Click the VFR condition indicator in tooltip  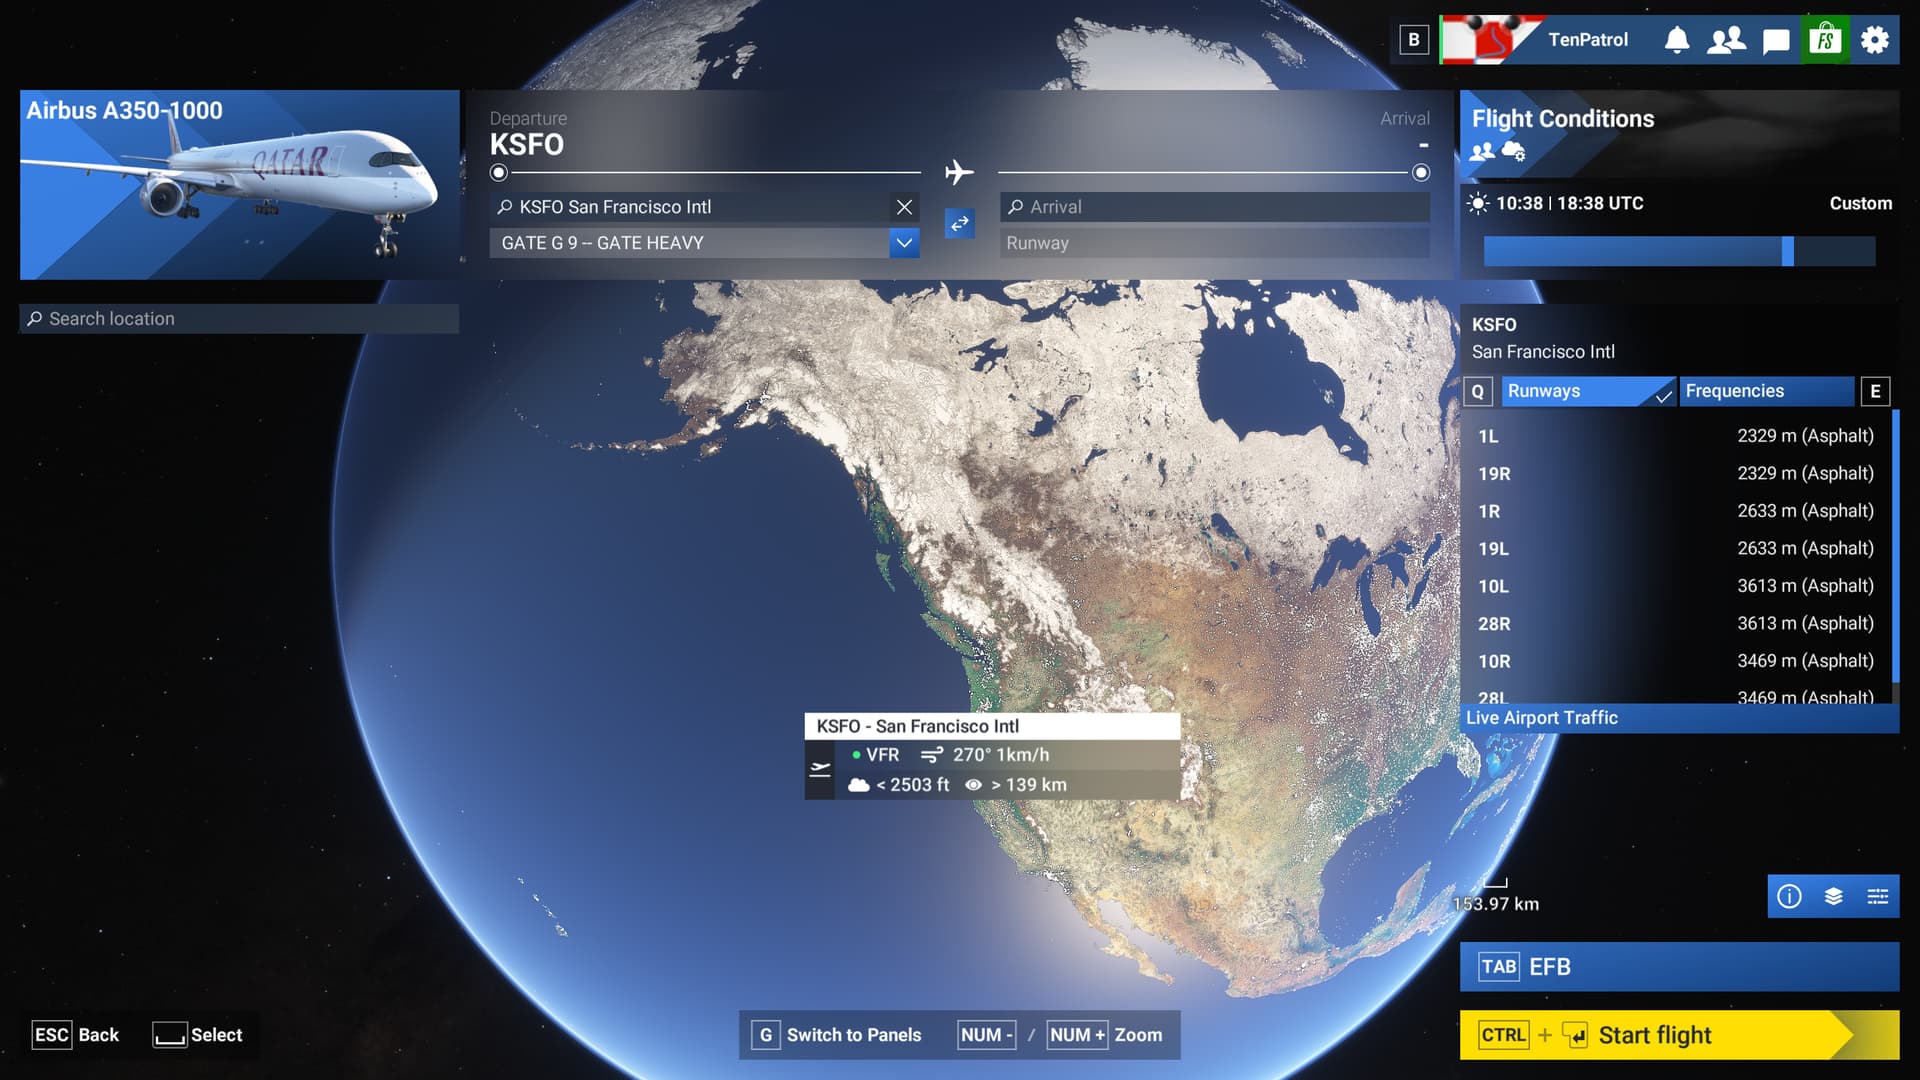(875, 755)
